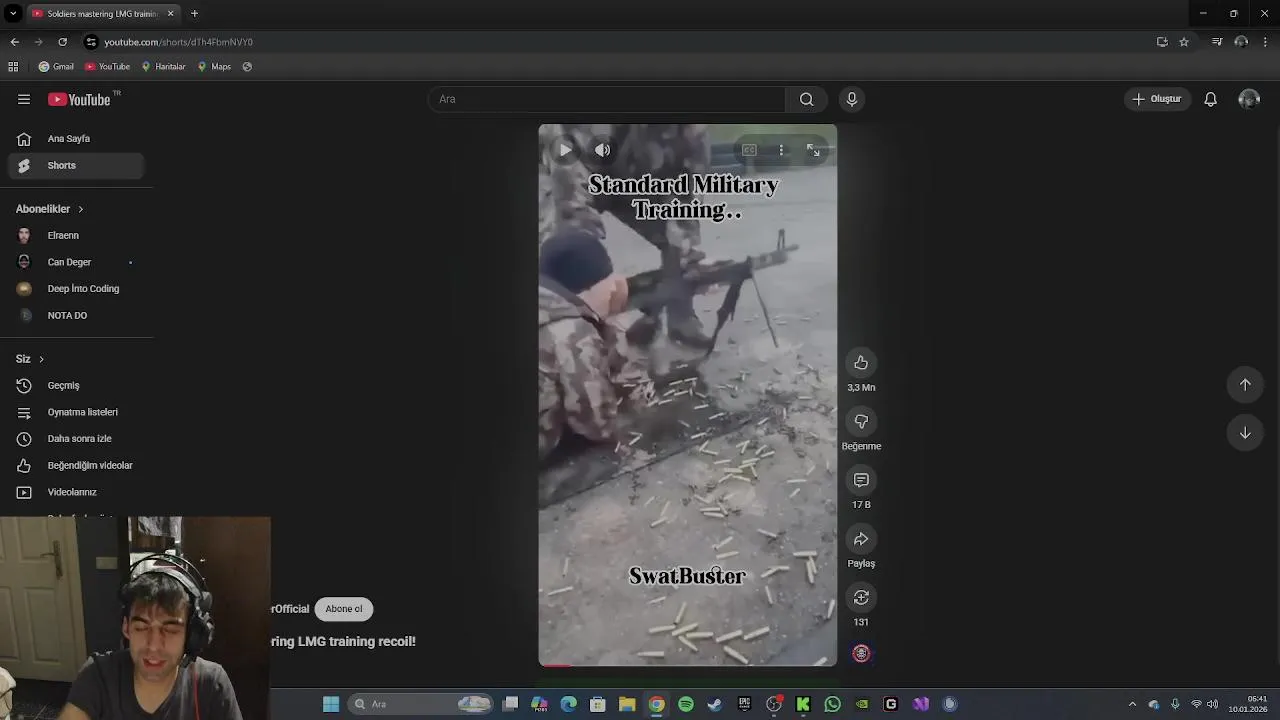Image resolution: width=1280 pixels, height=720 pixels.
Task: Open the notifications bell
Action: [1210, 99]
